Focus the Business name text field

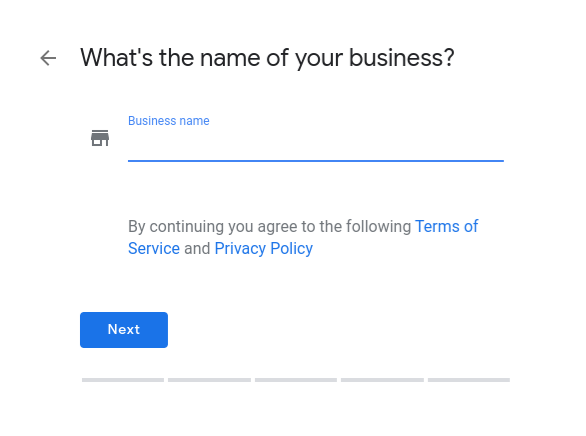click(316, 145)
